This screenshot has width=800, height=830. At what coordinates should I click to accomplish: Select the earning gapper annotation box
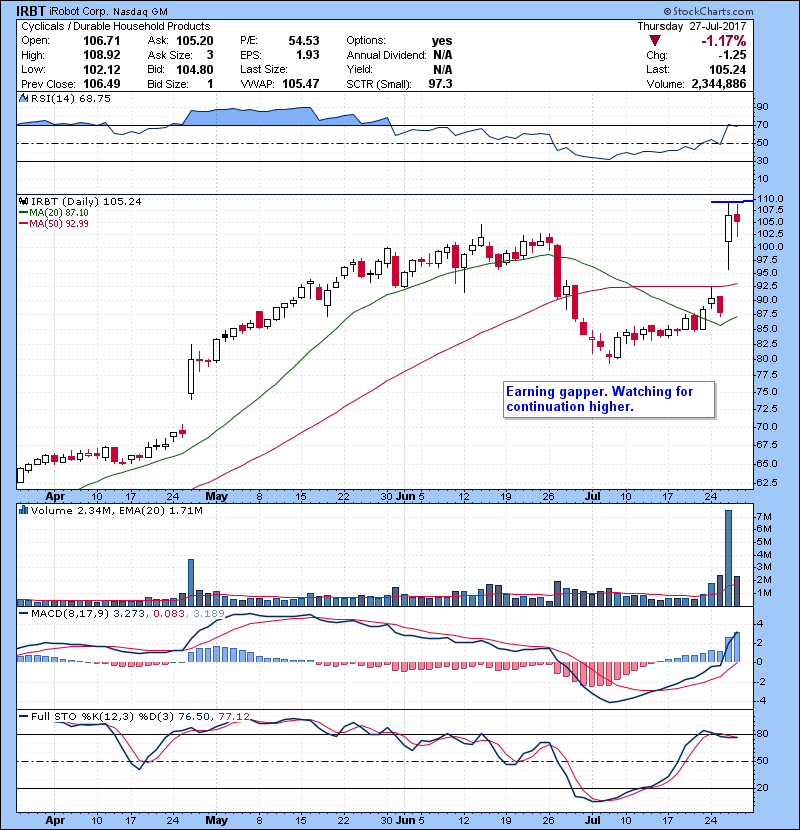608,399
